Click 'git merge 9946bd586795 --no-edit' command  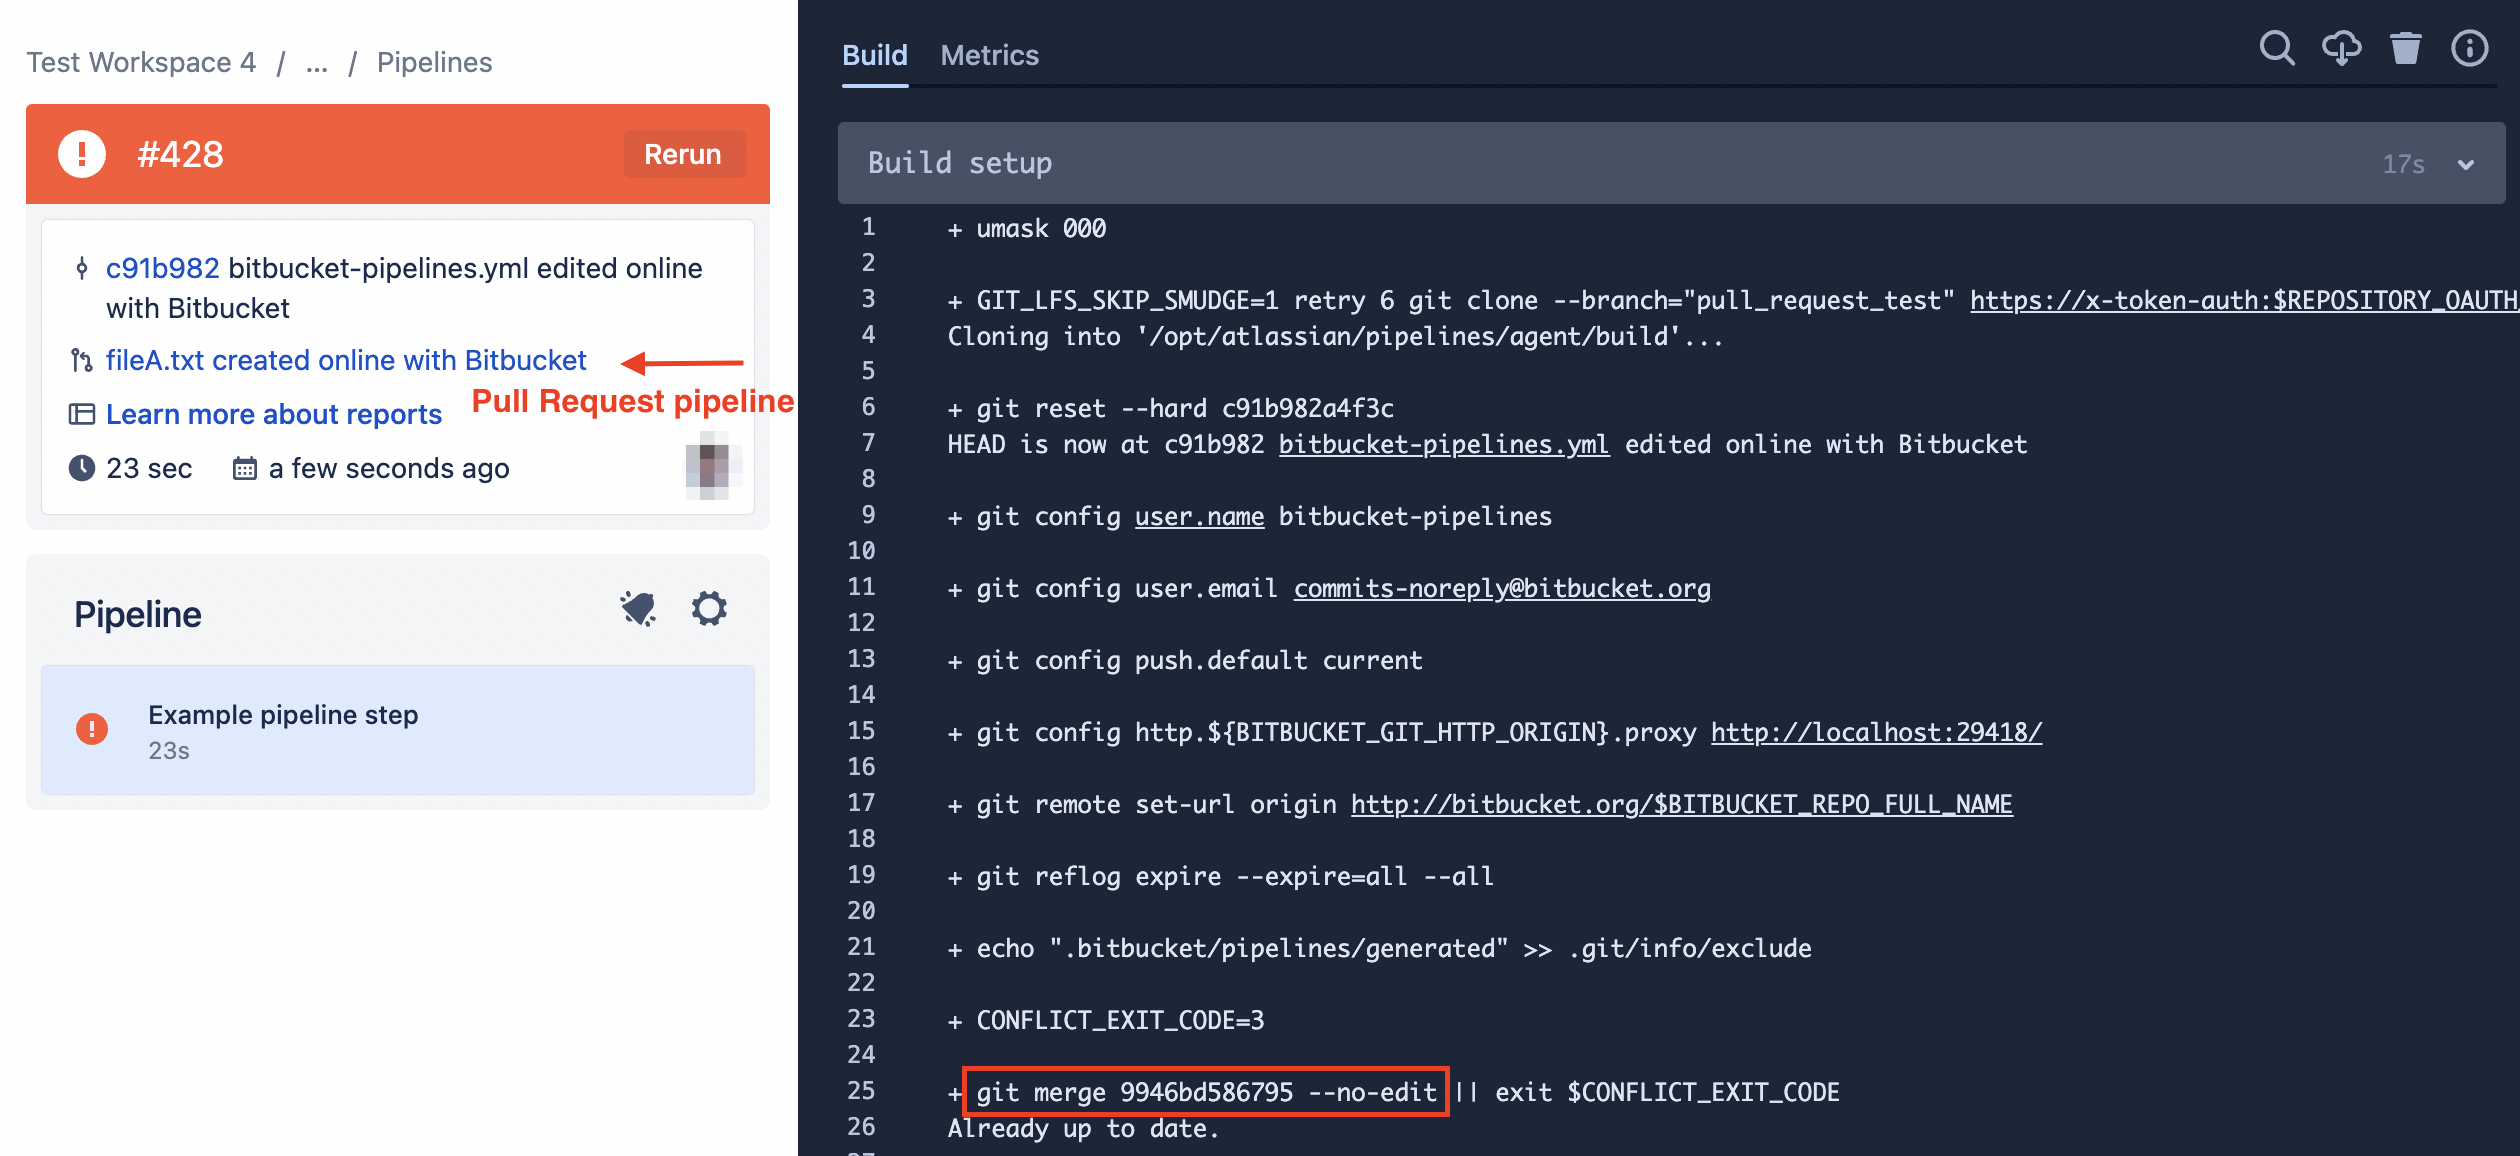(1206, 1092)
